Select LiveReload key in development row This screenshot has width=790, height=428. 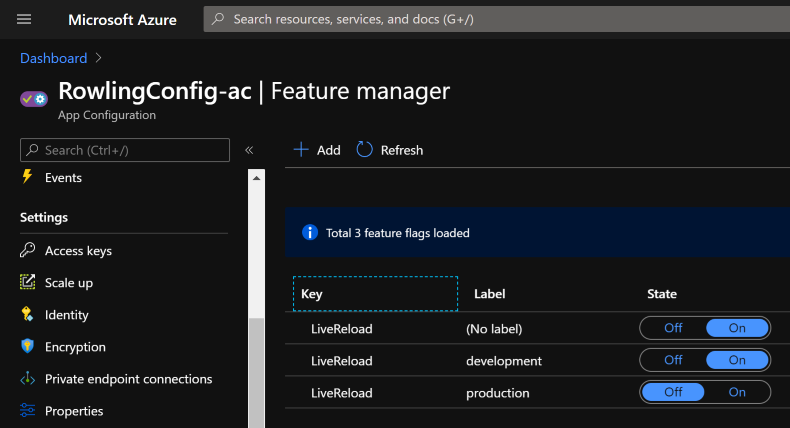click(342, 361)
